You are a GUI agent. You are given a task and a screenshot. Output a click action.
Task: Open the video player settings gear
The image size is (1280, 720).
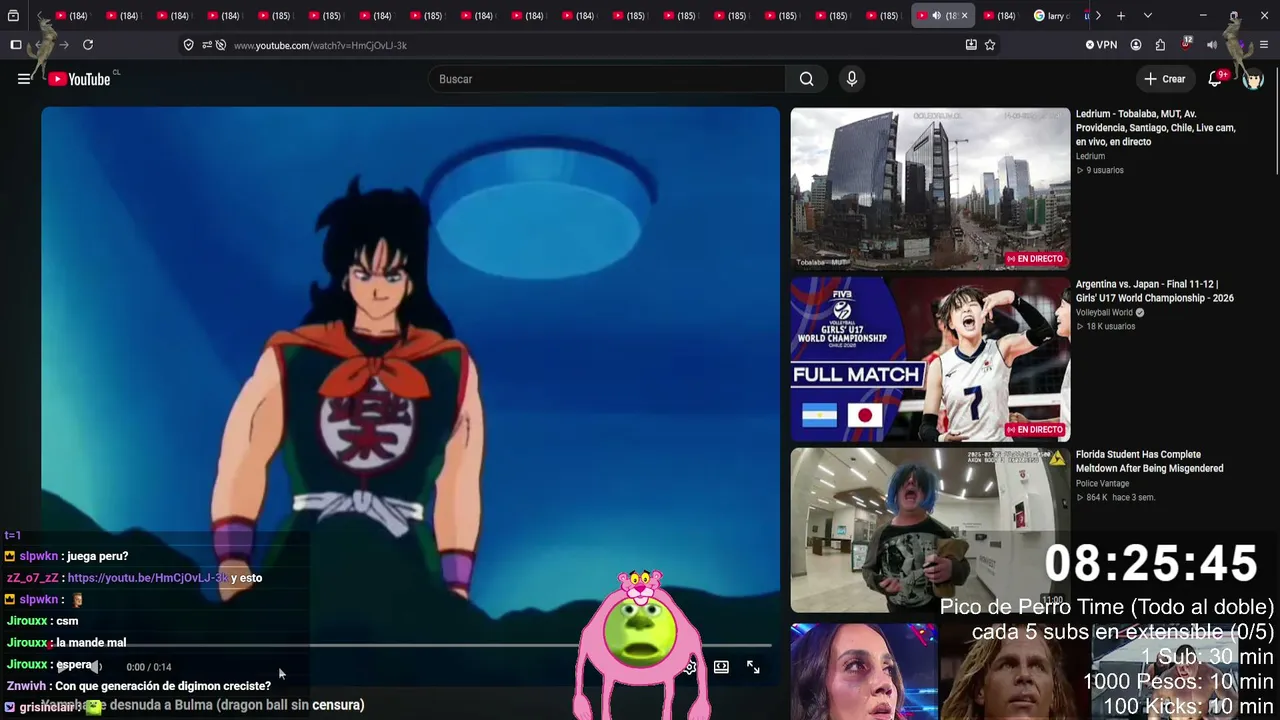coord(689,667)
